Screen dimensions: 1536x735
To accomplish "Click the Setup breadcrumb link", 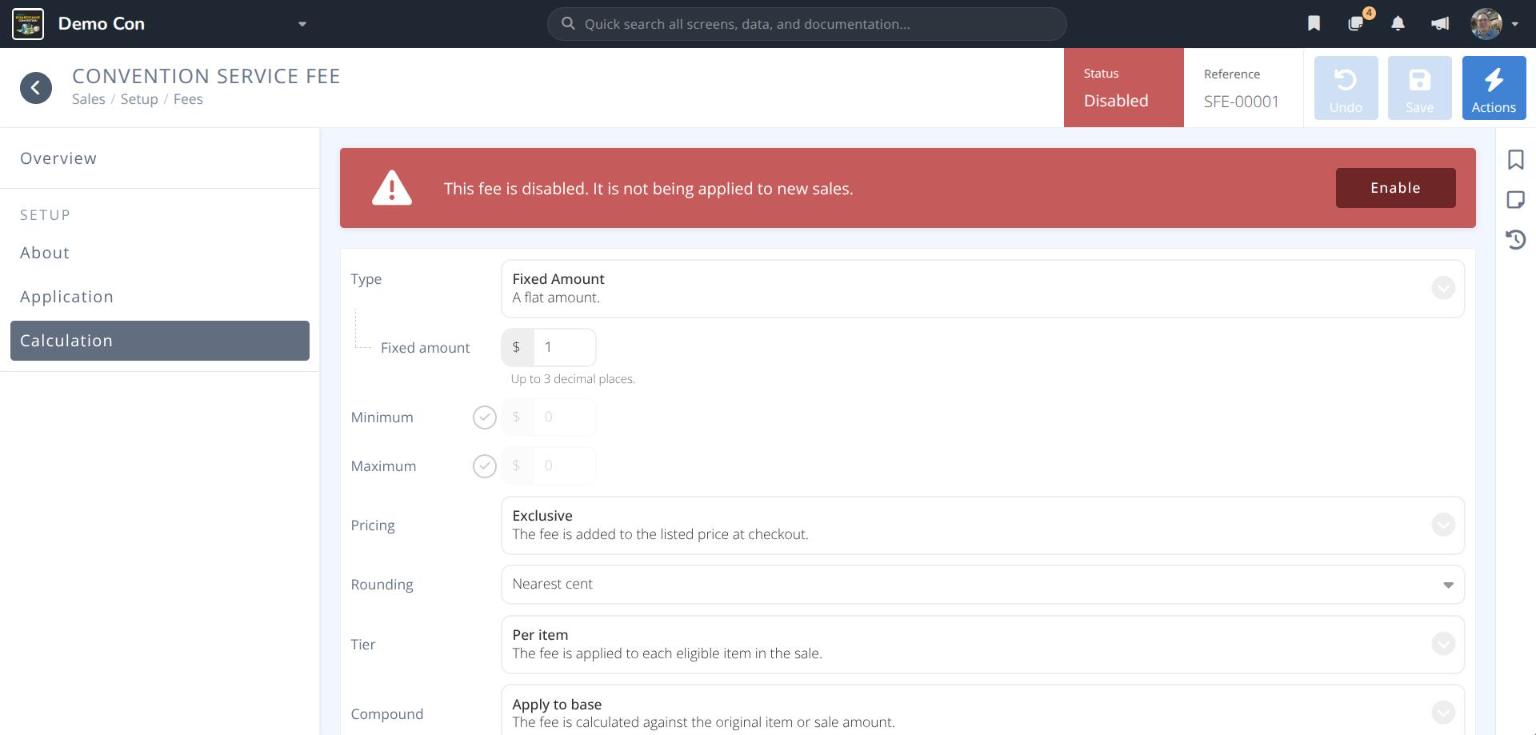I will [x=139, y=99].
